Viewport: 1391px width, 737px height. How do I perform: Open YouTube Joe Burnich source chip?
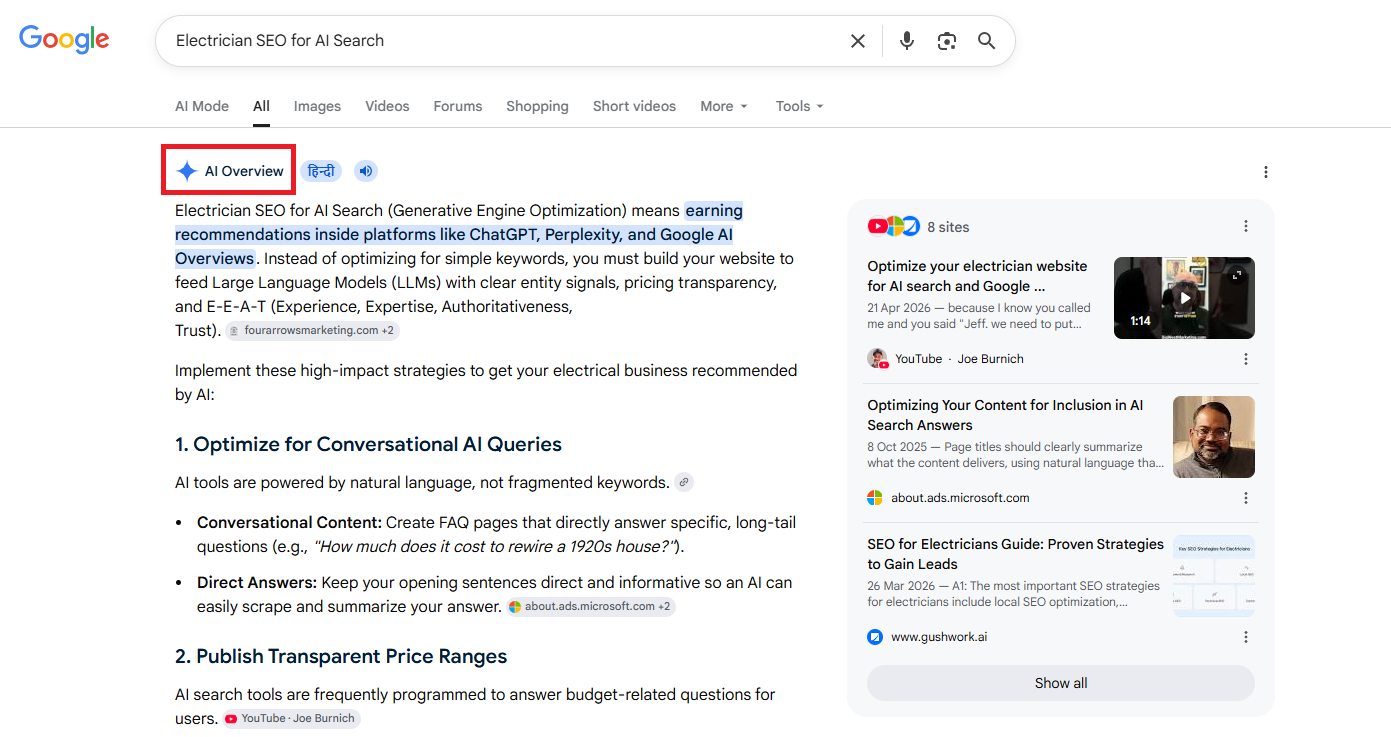[x=291, y=718]
